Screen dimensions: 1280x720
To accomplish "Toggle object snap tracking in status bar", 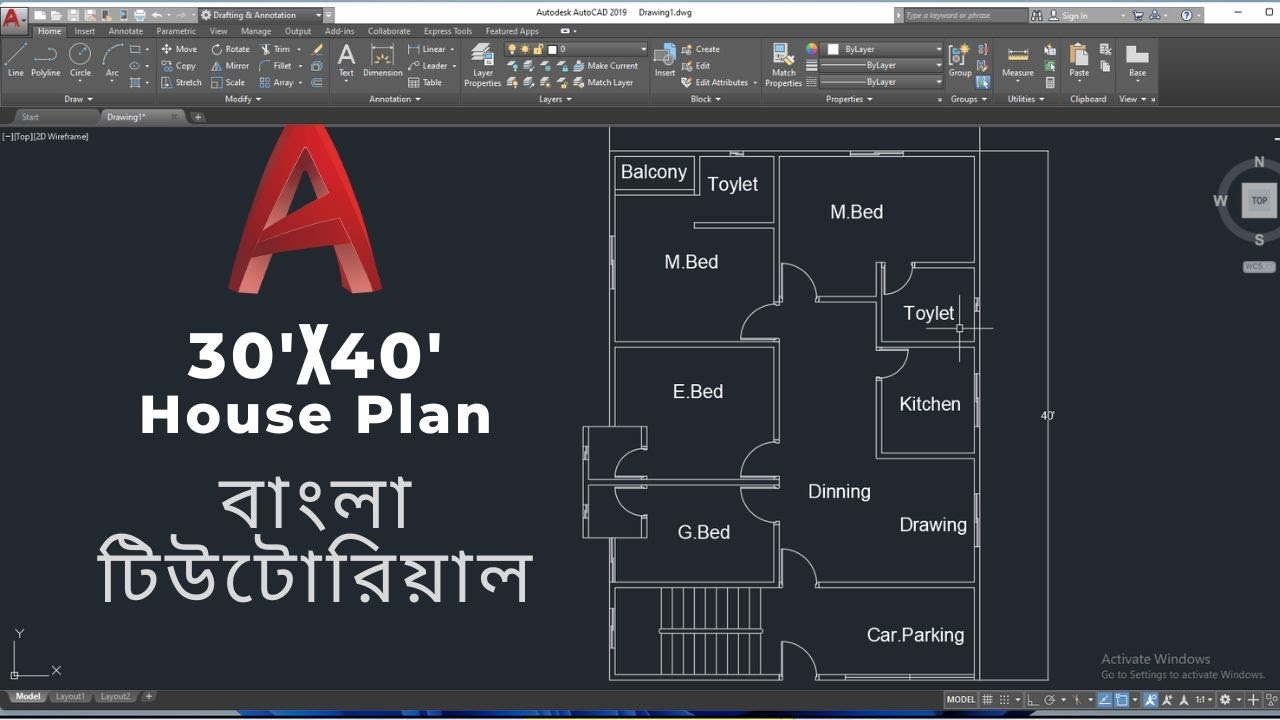I will click(x=1103, y=700).
